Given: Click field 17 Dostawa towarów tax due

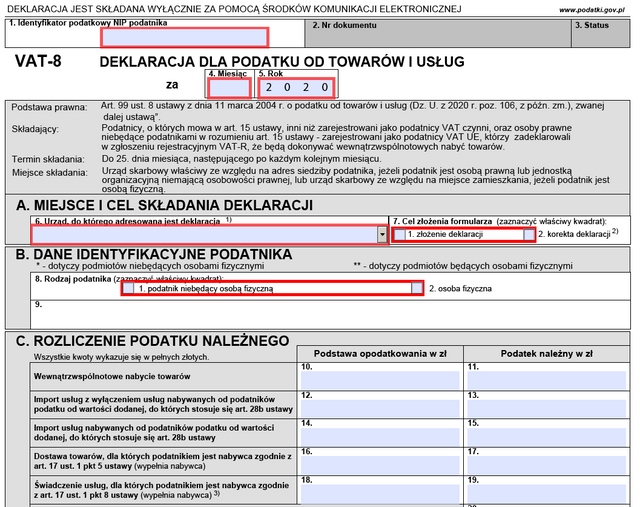Looking at the screenshot, I should [x=547, y=465].
